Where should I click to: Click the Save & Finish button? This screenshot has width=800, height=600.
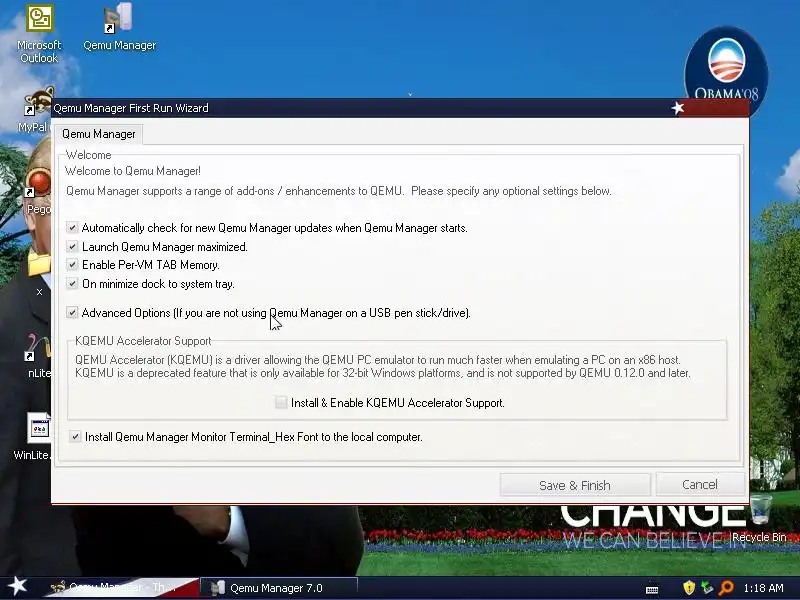tap(575, 485)
